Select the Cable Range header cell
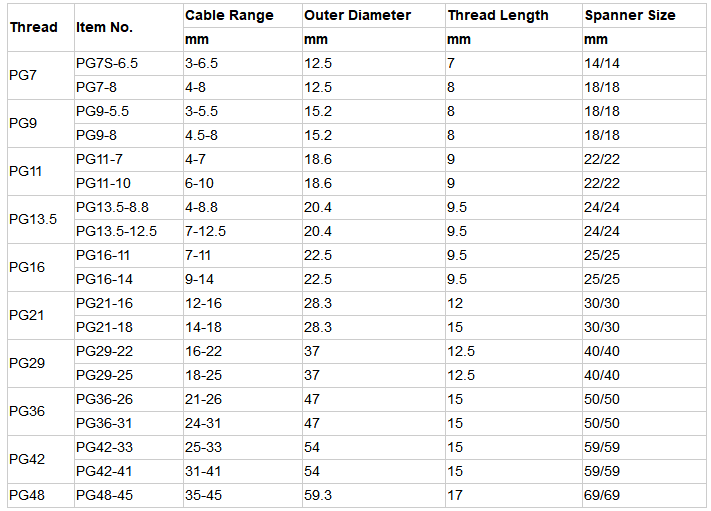This screenshot has width=711, height=511. pos(229,16)
